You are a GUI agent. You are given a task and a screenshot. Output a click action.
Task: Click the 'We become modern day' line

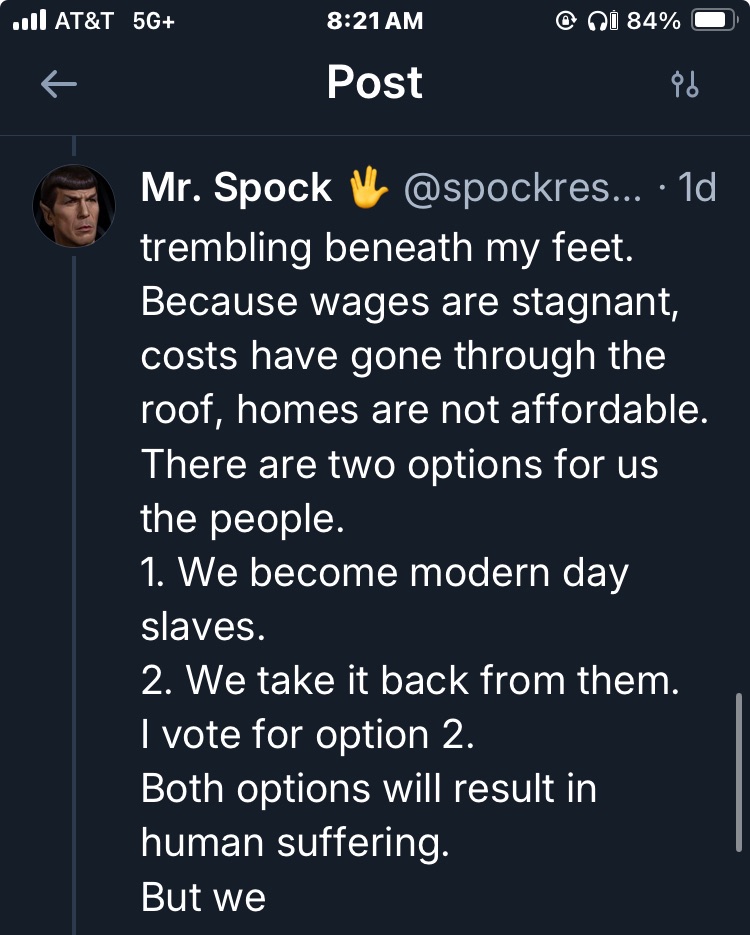pyautogui.click(x=385, y=574)
